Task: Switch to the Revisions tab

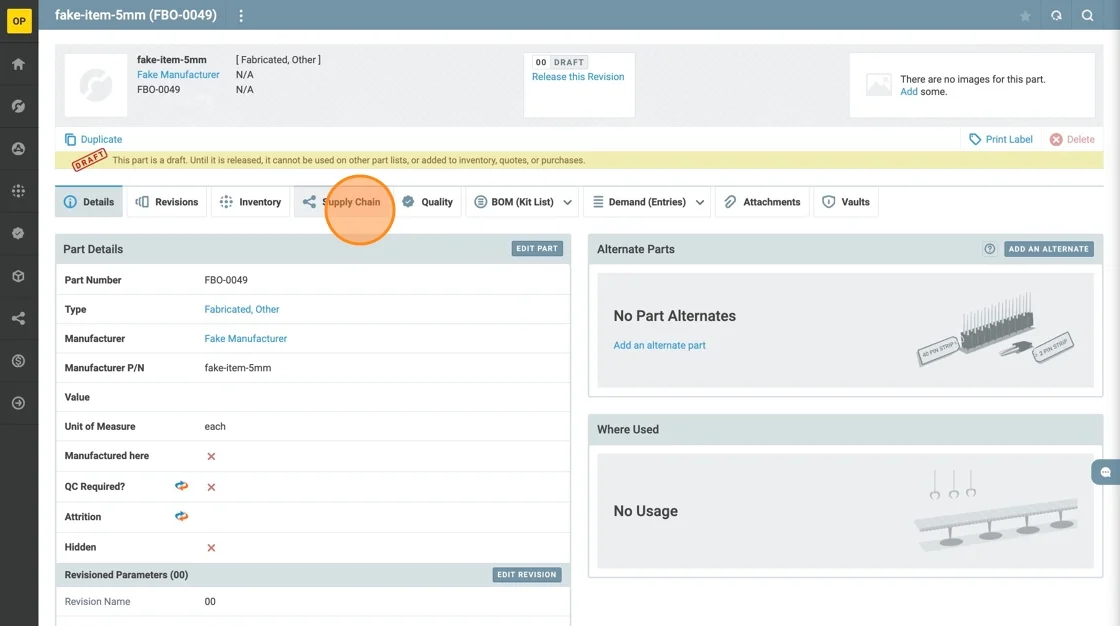Action: click(167, 202)
